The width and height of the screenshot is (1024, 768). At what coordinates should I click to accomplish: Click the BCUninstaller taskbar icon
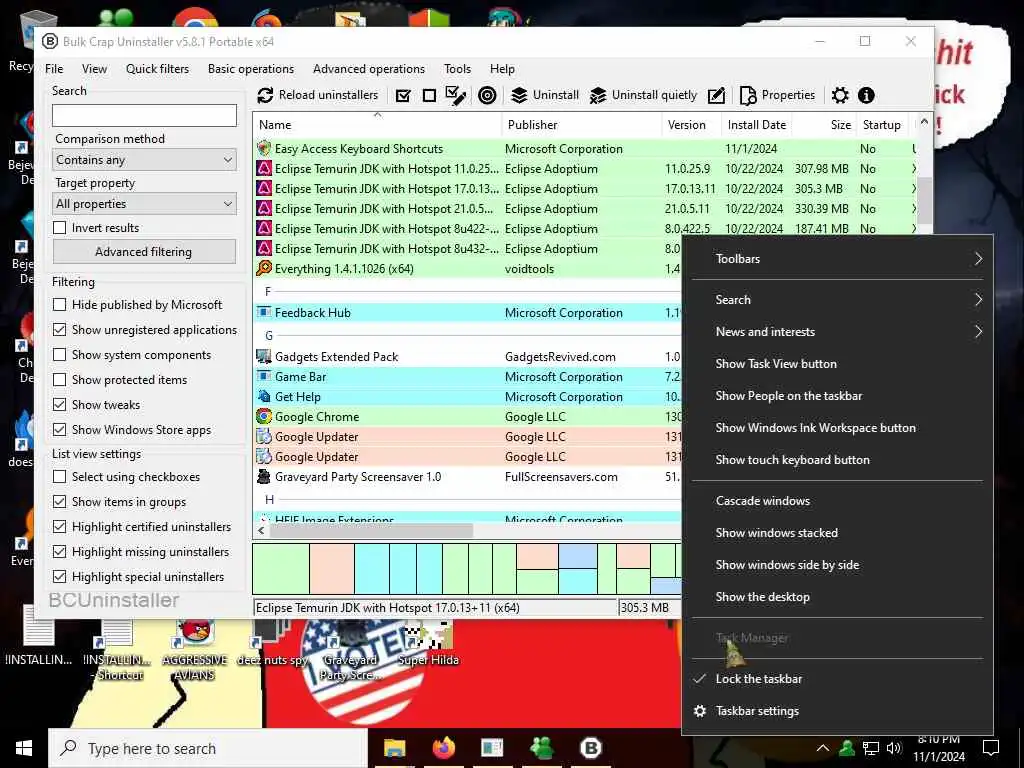click(x=590, y=748)
